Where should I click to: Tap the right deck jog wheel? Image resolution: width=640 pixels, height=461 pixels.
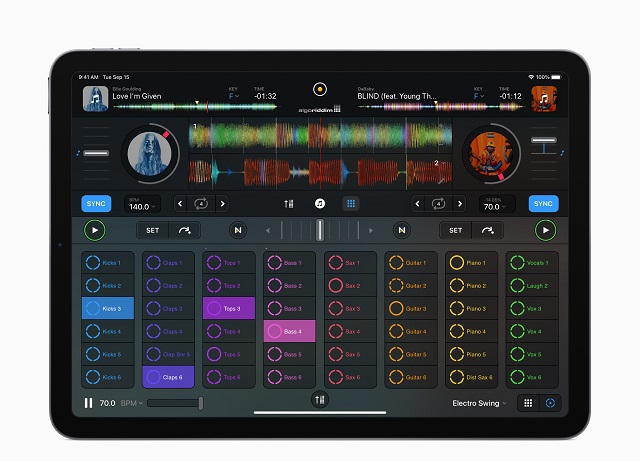point(491,154)
